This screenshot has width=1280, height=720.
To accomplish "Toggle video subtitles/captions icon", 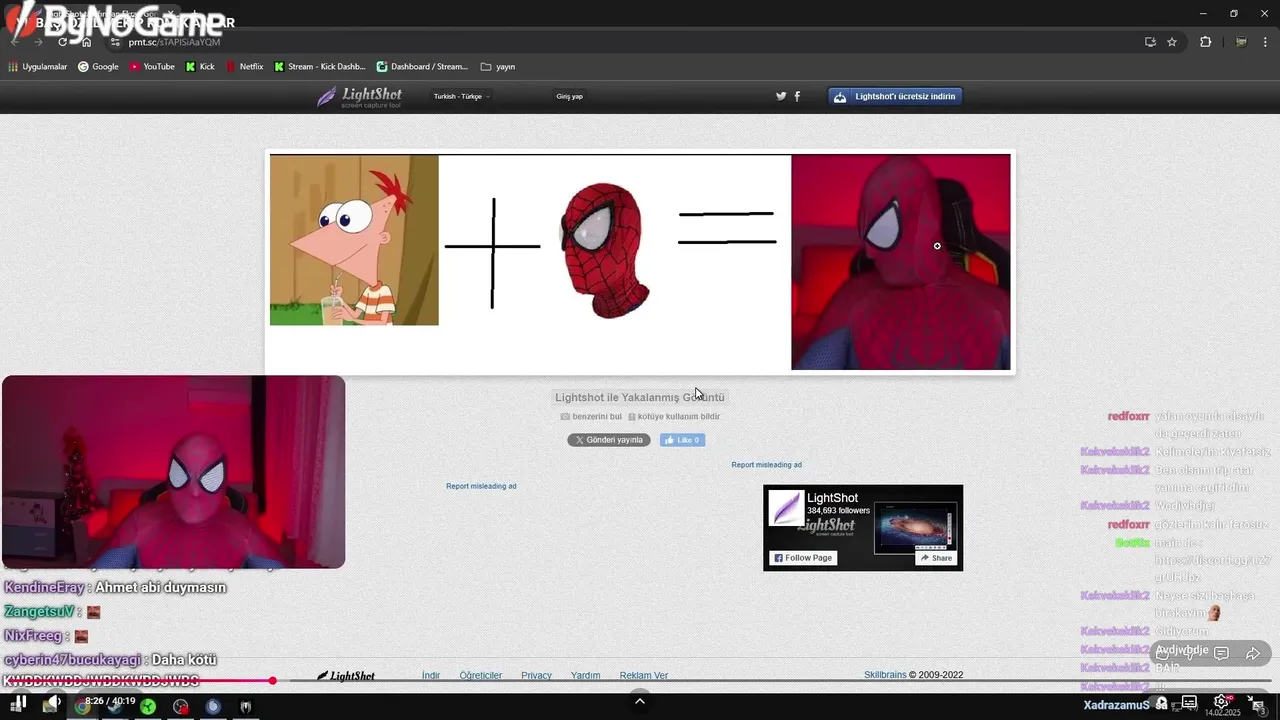I will pos(1190,703).
